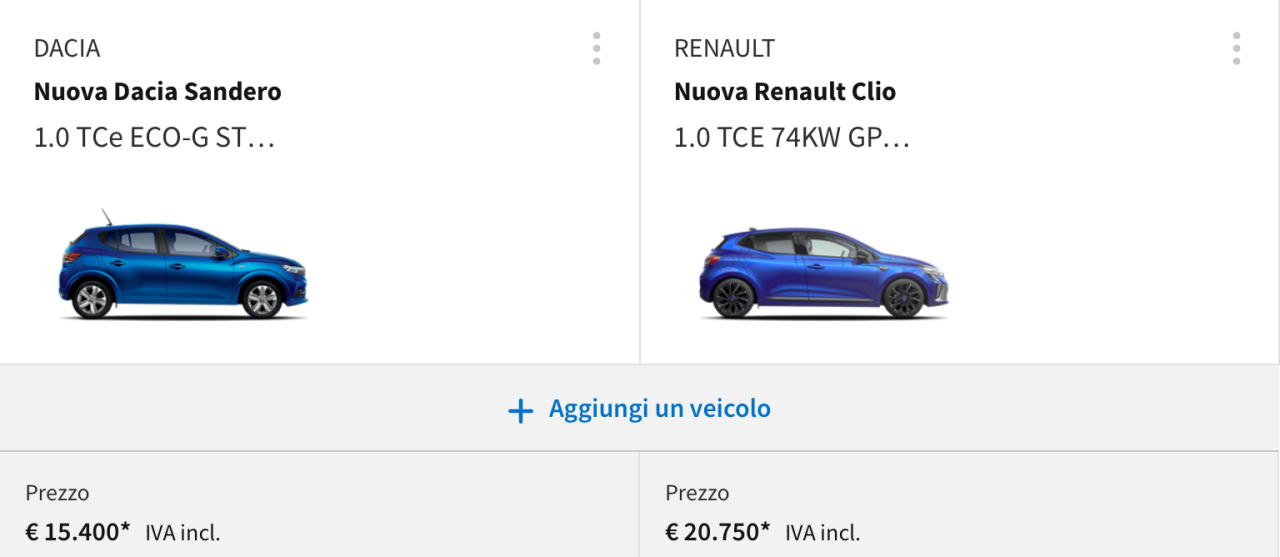Select the blue Dacia Sandero car image

tap(183, 267)
